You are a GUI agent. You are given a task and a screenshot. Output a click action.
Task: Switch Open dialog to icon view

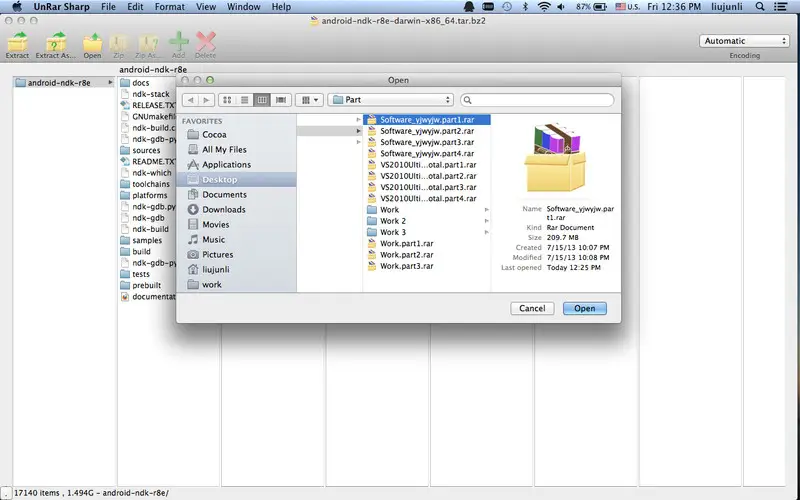[x=227, y=100]
